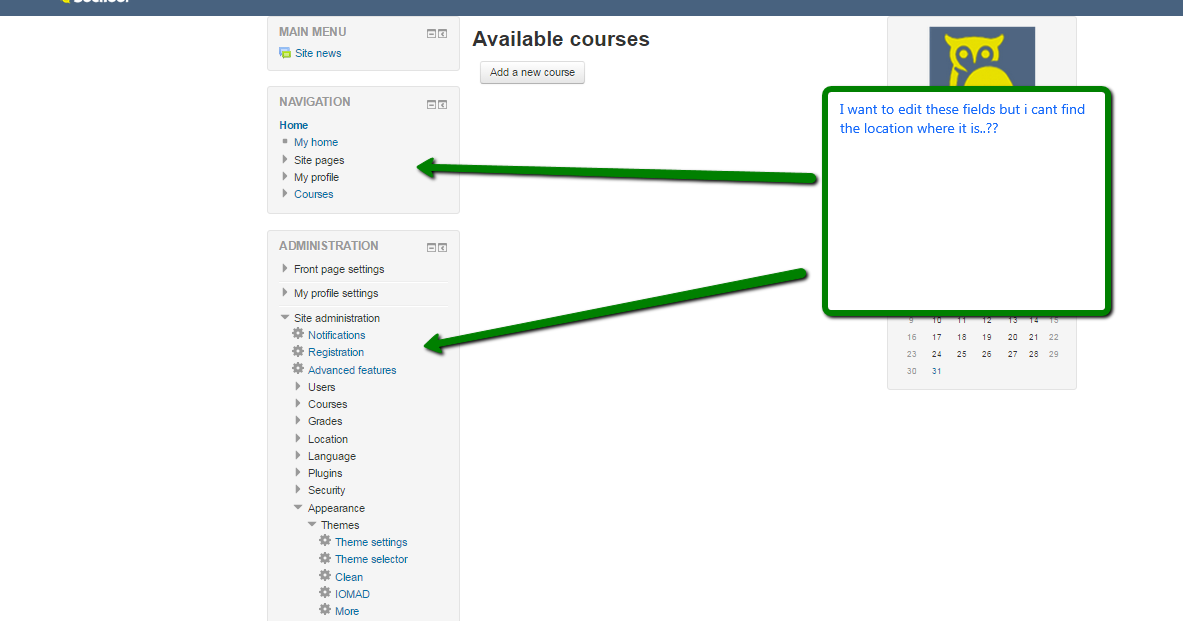This screenshot has width=1183, height=621.
Task: Collapse the Appearance section
Action: (298, 508)
